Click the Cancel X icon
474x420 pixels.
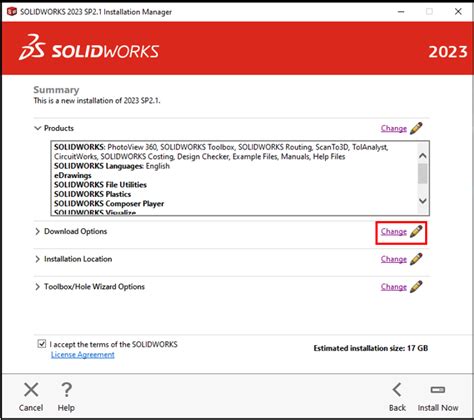click(x=31, y=389)
